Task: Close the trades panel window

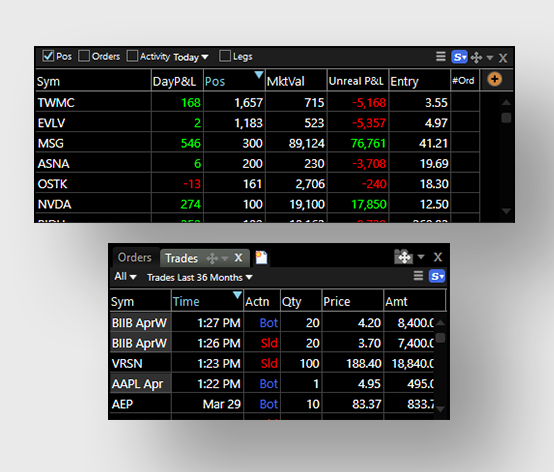Action: tap(438, 257)
